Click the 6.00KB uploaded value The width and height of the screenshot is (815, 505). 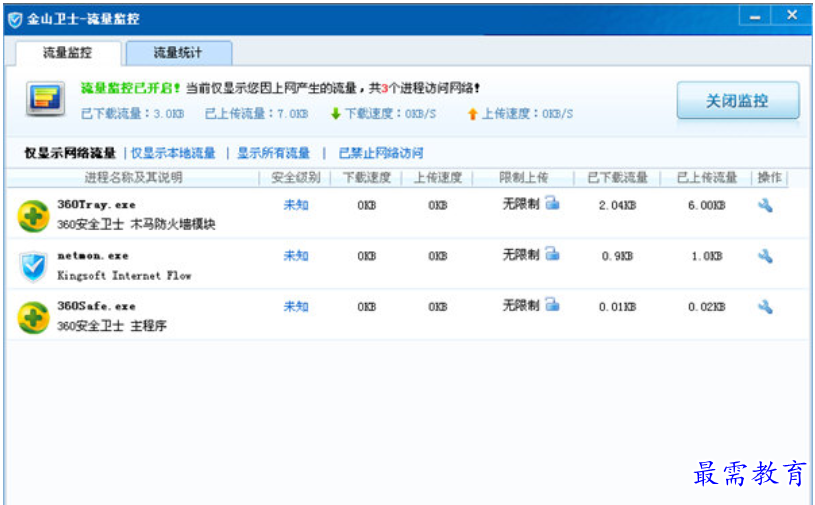point(706,205)
